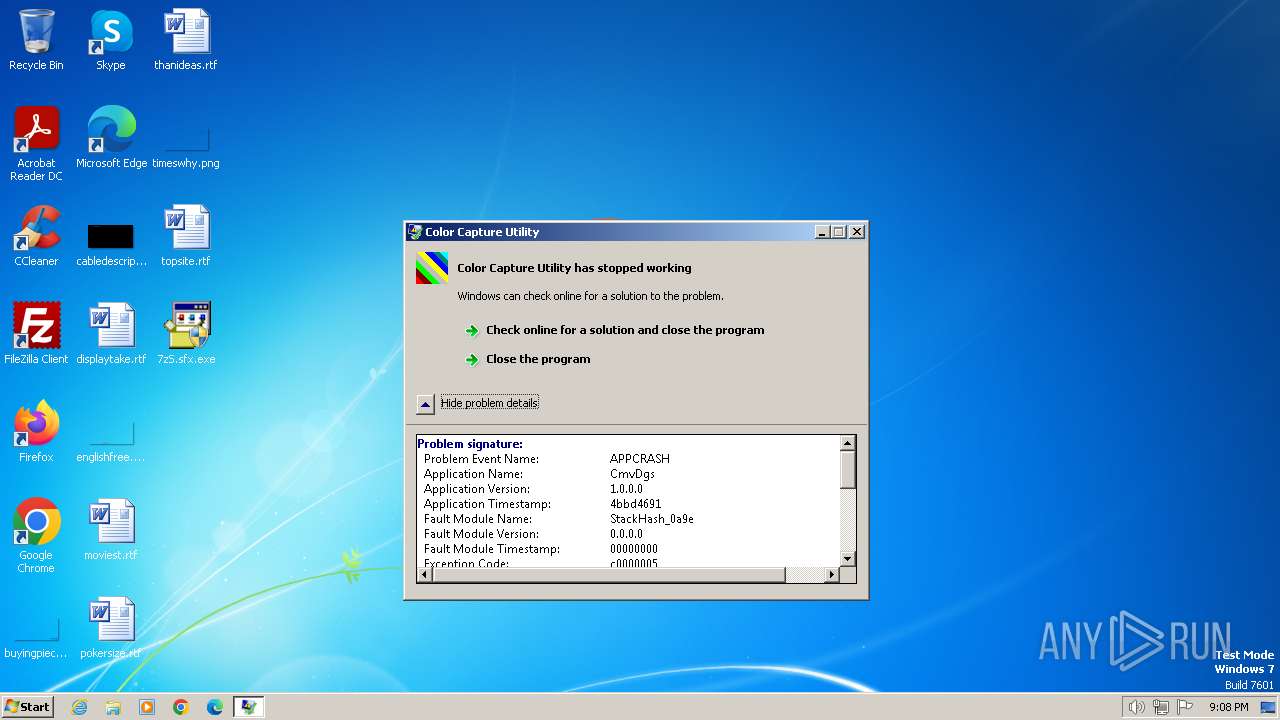
Task: Collapse details via Hide problem details arrow
Action: tap(425, 404)
